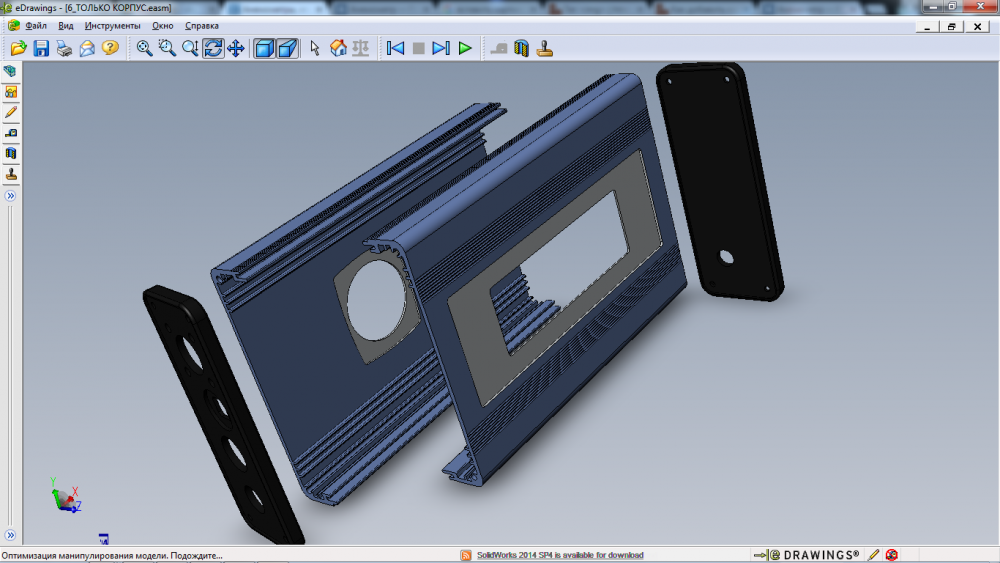Toggle the Rotate view tool
1000x563 pixels.
[x=213, y=48]
